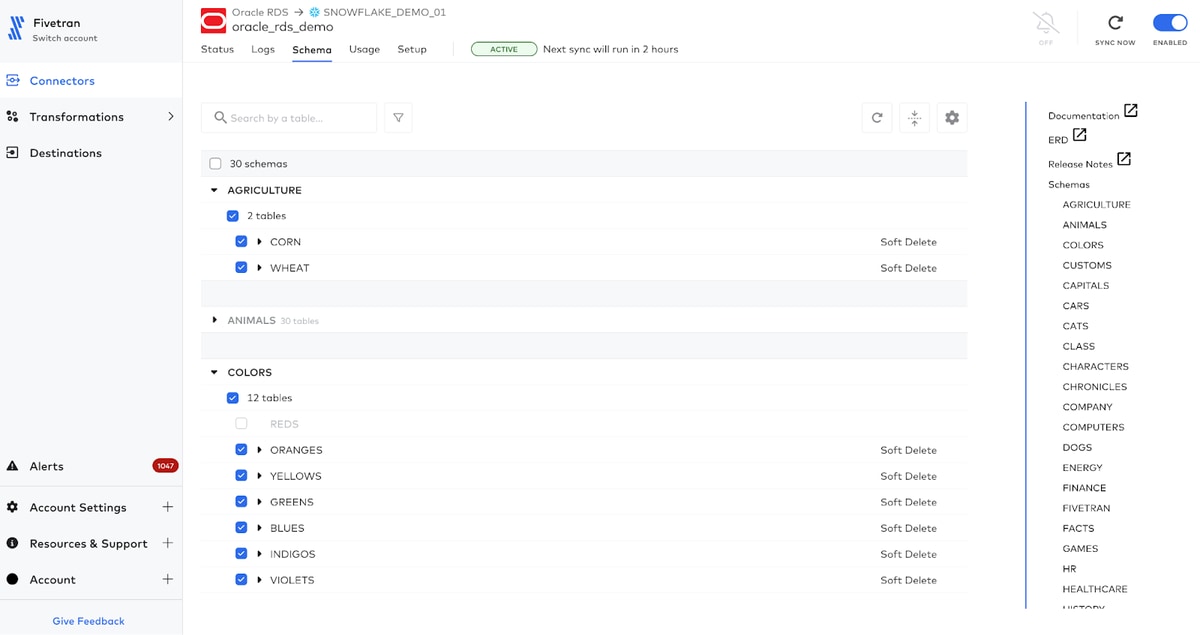Jump to HEALTHCARE in schemas list
The height and width of the screenshot is (635, 1200).
tap(1095, 589)
